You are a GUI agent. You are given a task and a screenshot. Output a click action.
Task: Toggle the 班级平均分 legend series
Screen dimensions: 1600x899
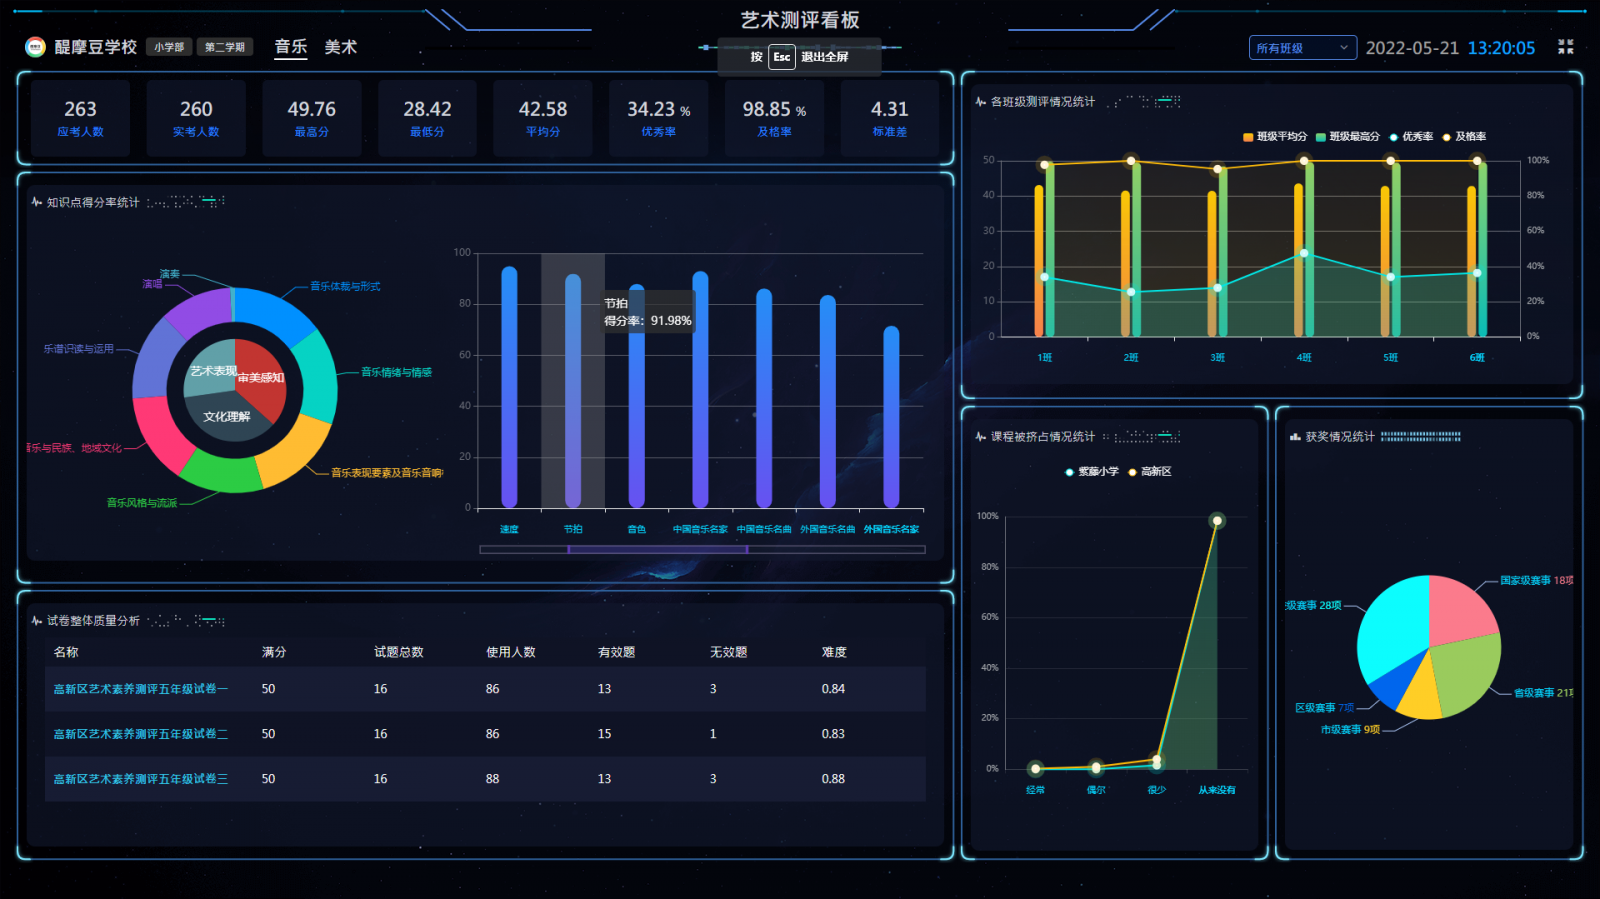tap(1275, 137)
